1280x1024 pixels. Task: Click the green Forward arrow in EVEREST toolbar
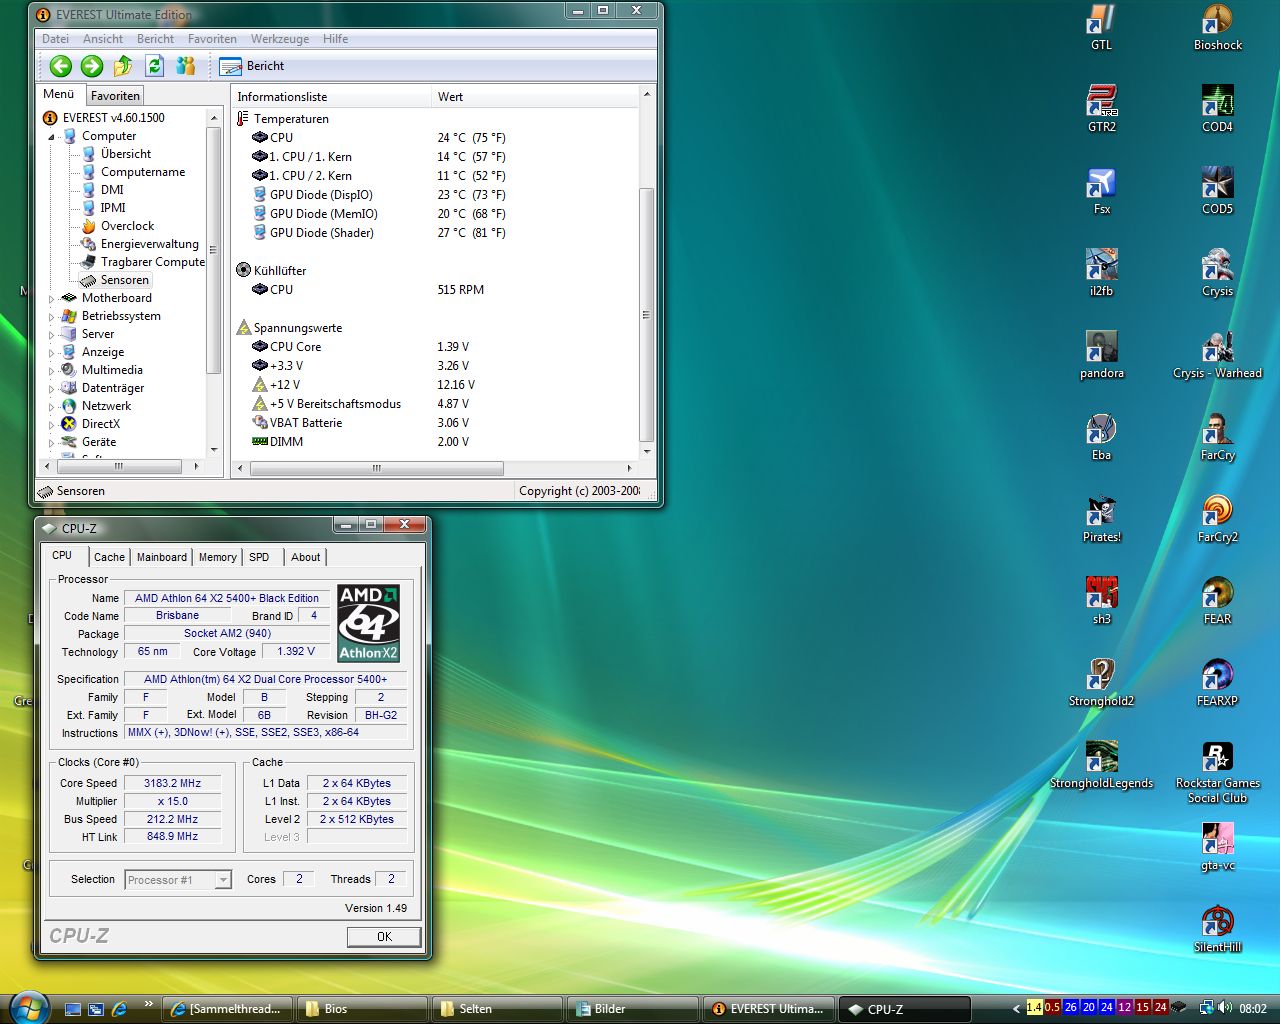point(92,66)
